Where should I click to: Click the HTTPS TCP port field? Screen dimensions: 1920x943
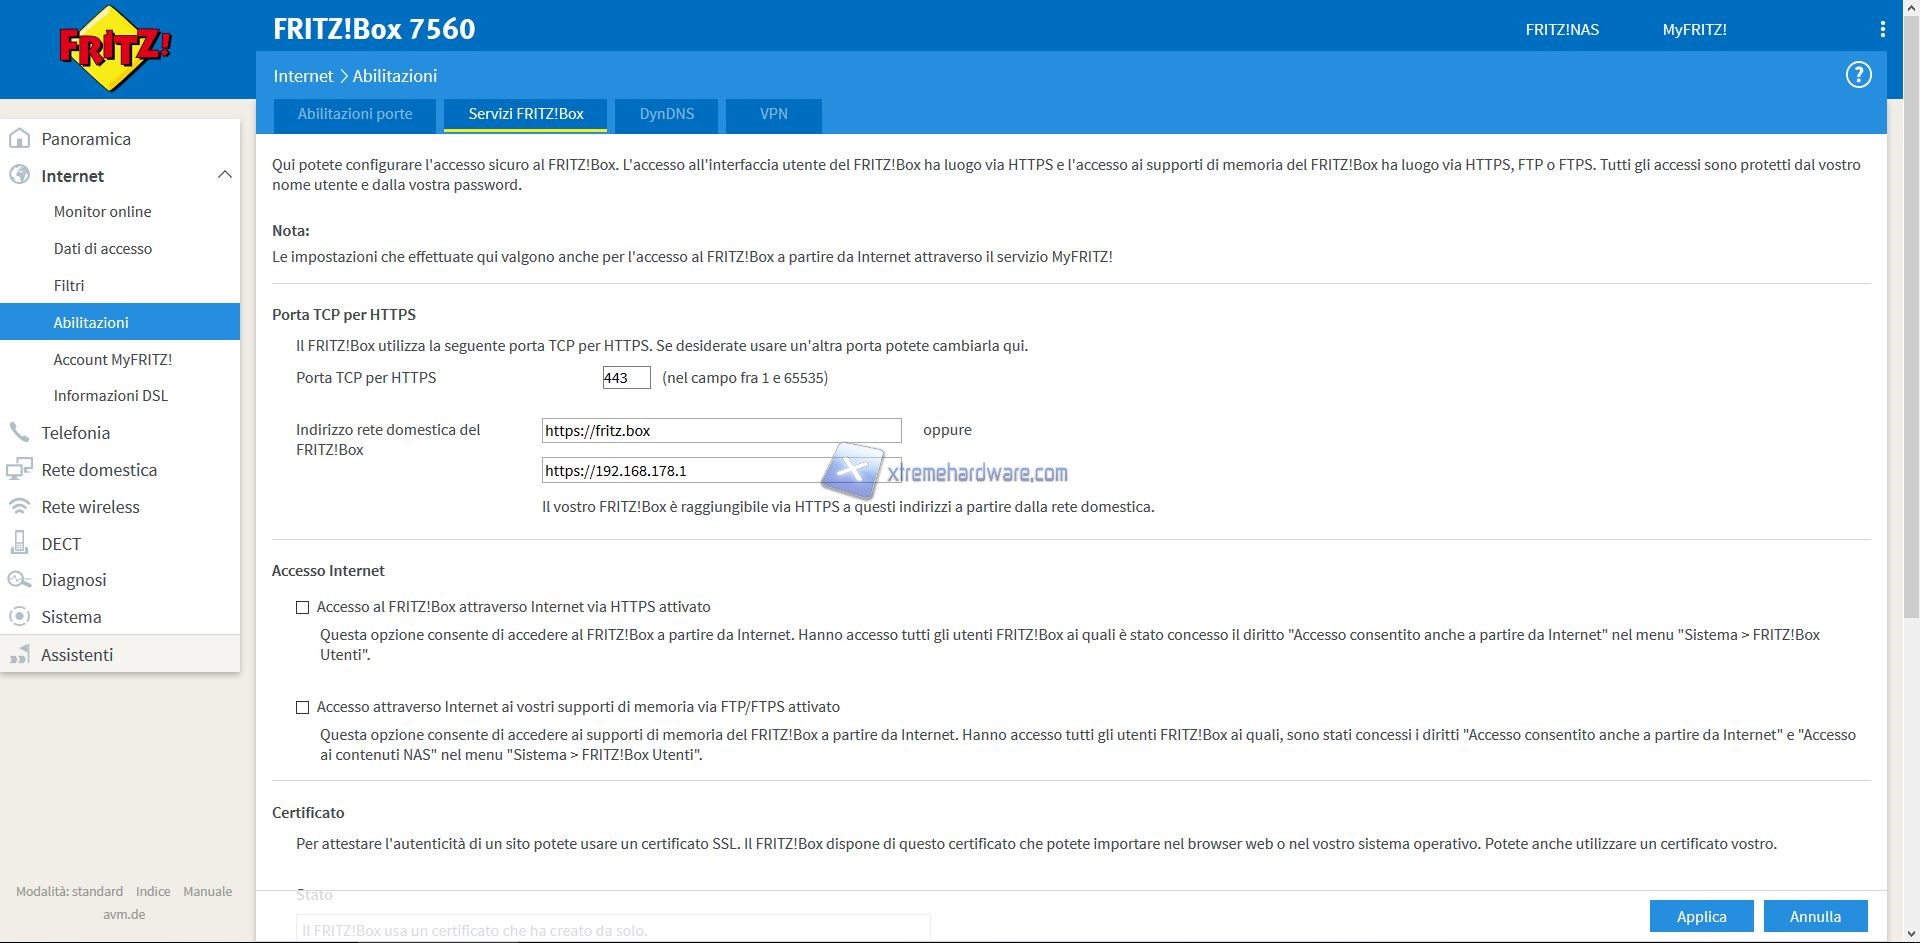coord(626,378)
